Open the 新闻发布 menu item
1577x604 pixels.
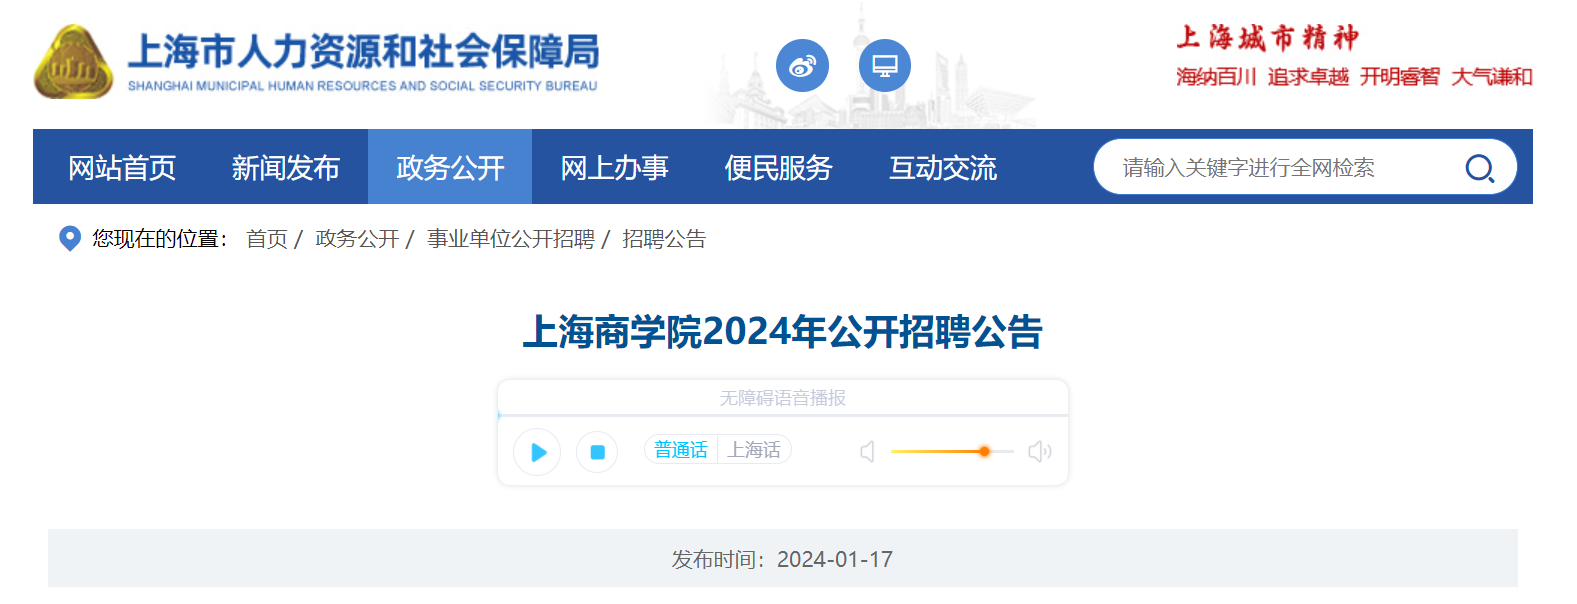pos(286,167)
